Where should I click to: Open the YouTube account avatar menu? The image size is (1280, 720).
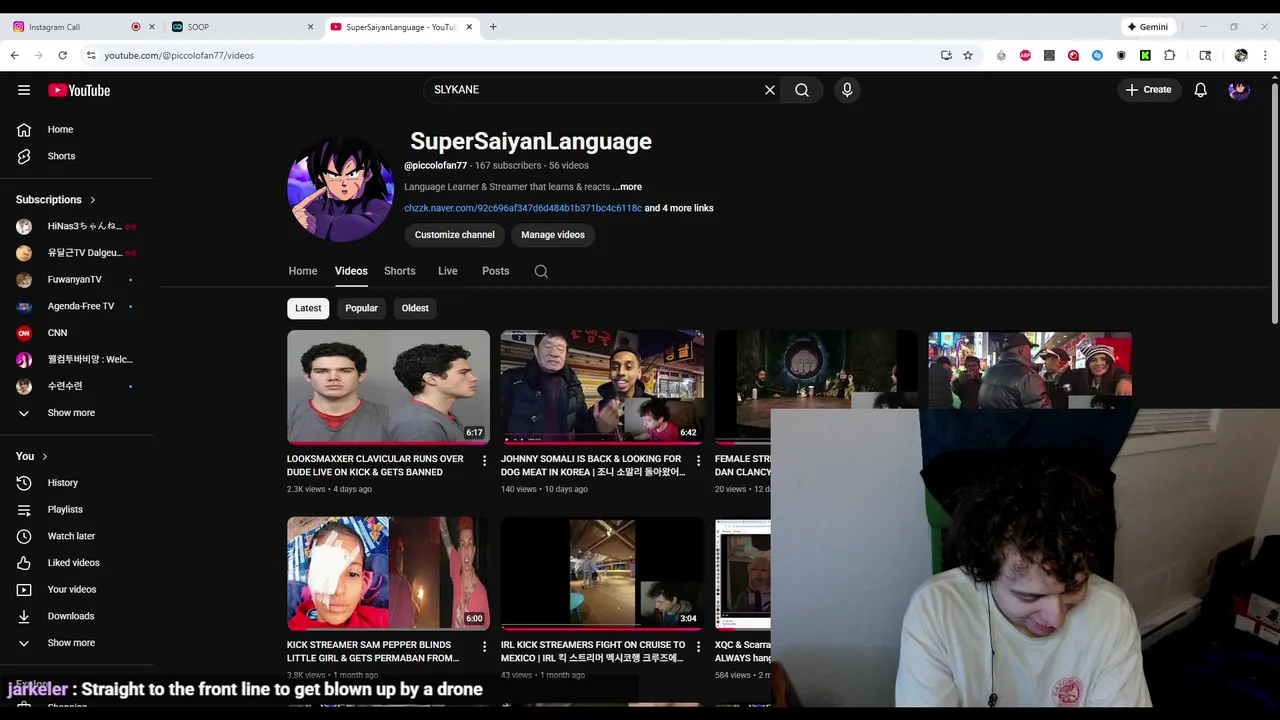(x=1239, y=90)
